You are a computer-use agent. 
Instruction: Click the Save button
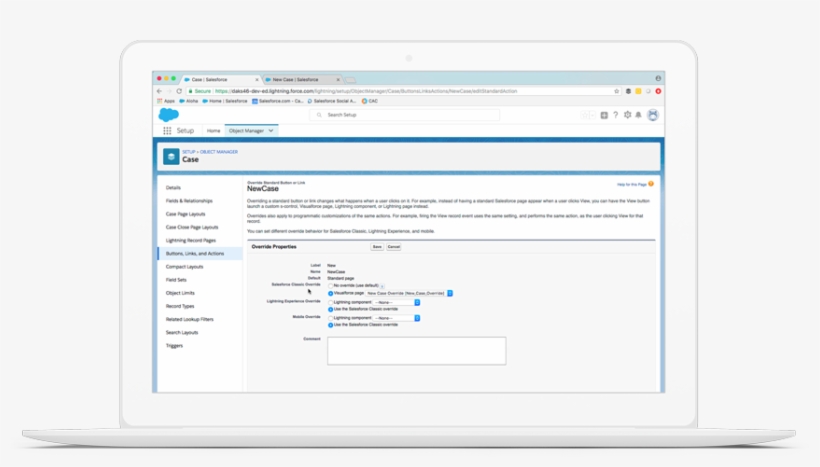[x=377, y=246]
